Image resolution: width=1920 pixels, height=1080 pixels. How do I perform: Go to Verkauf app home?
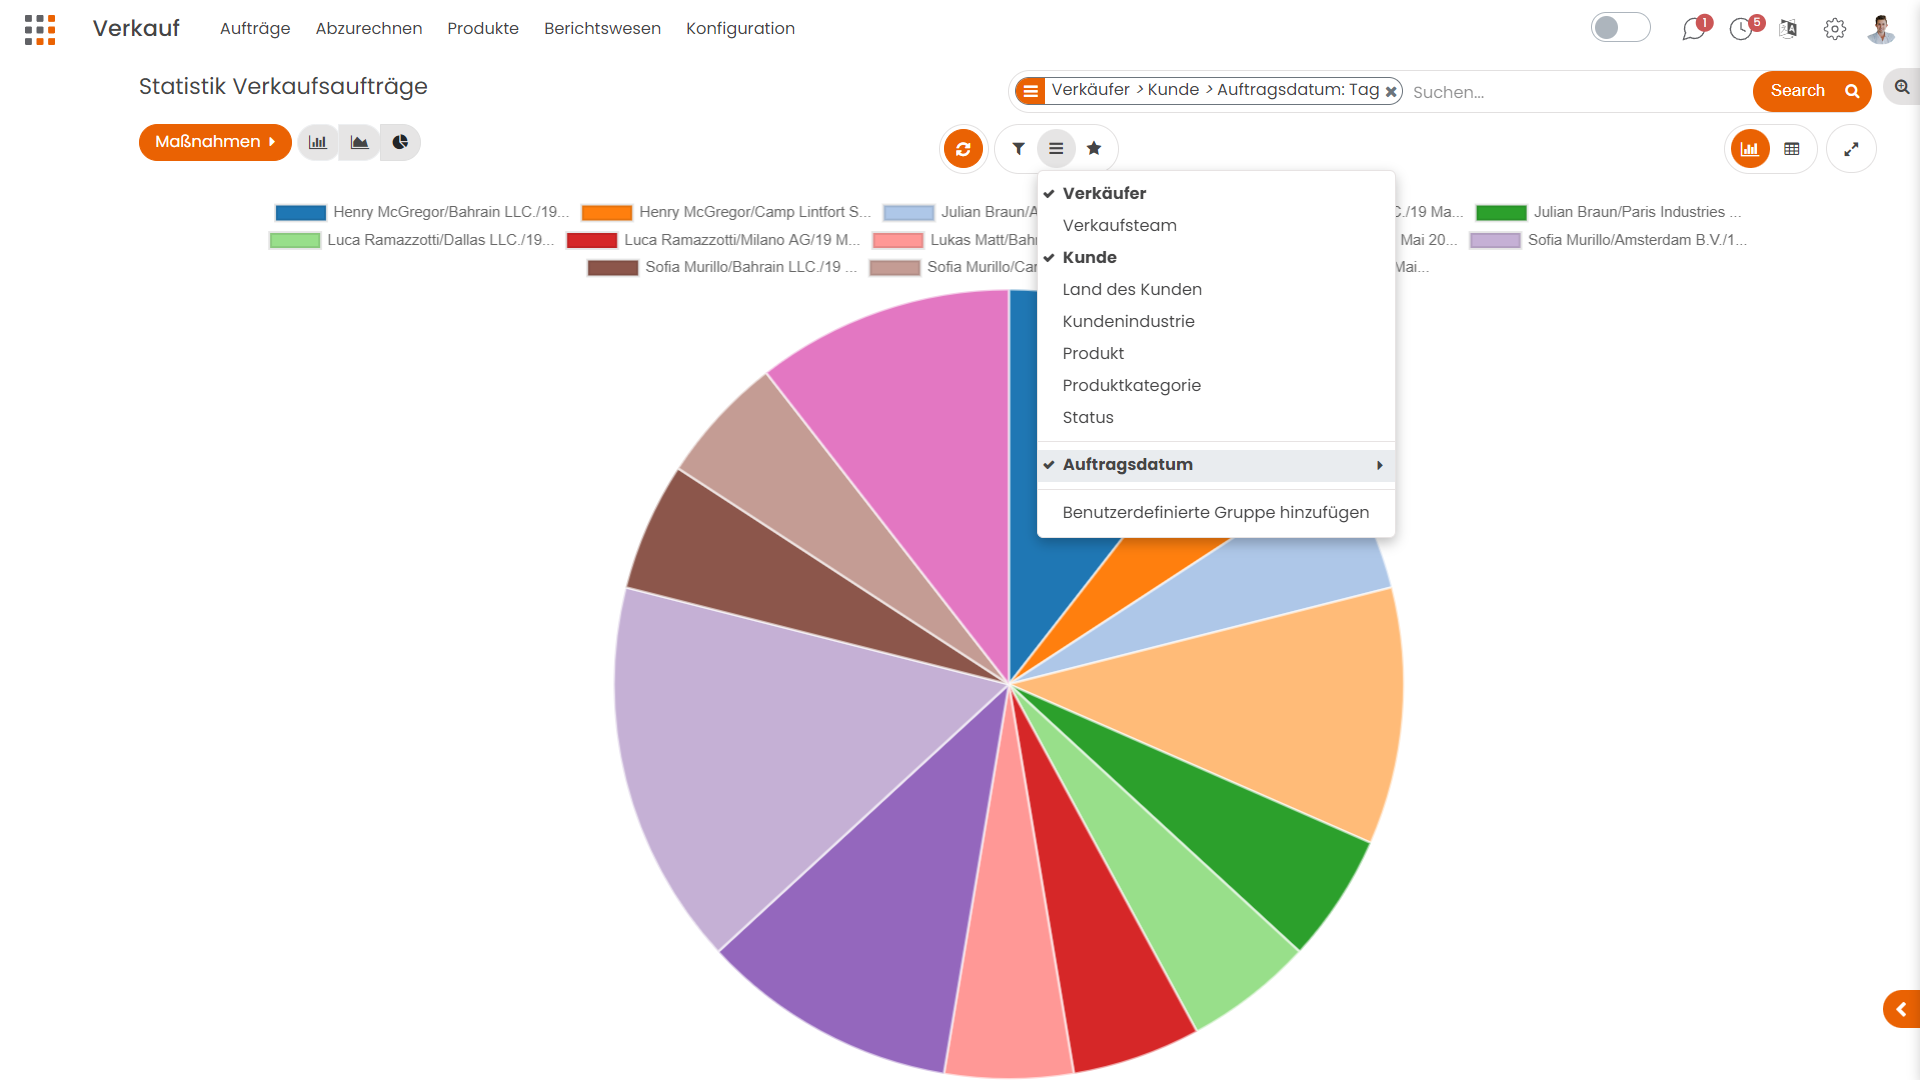[x=136, y=28]
